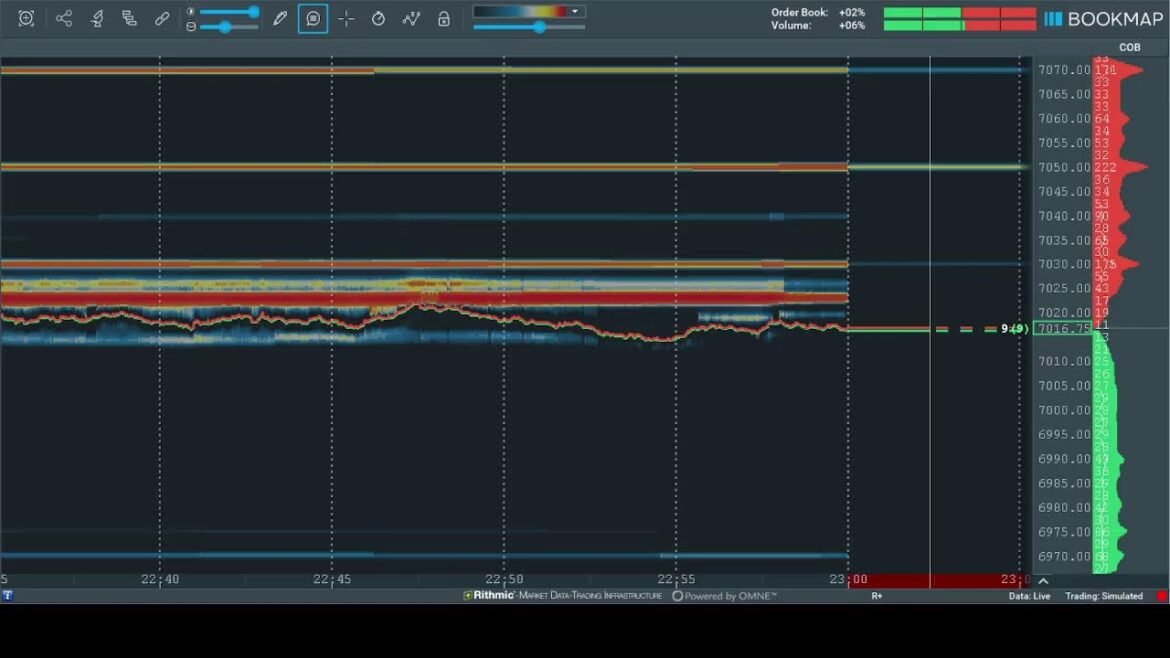Open the heatmap color palette dropdown
1170x658 pixels.
573,10
